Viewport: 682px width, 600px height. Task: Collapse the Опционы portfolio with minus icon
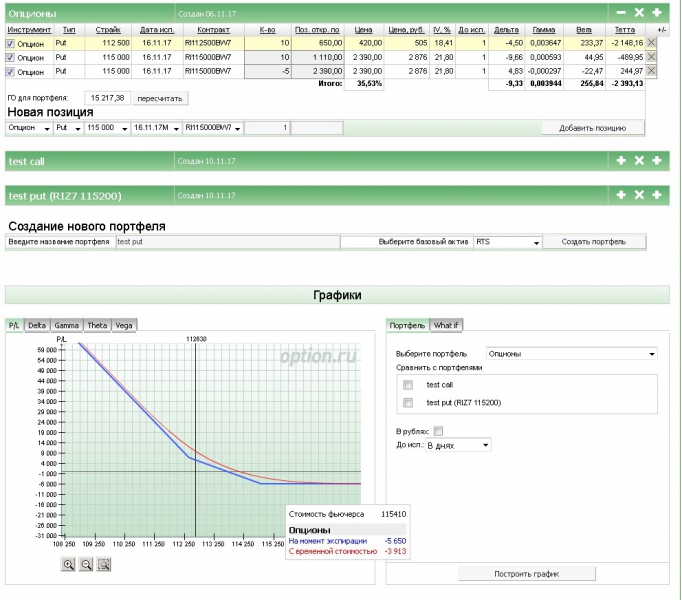[620, 12]
